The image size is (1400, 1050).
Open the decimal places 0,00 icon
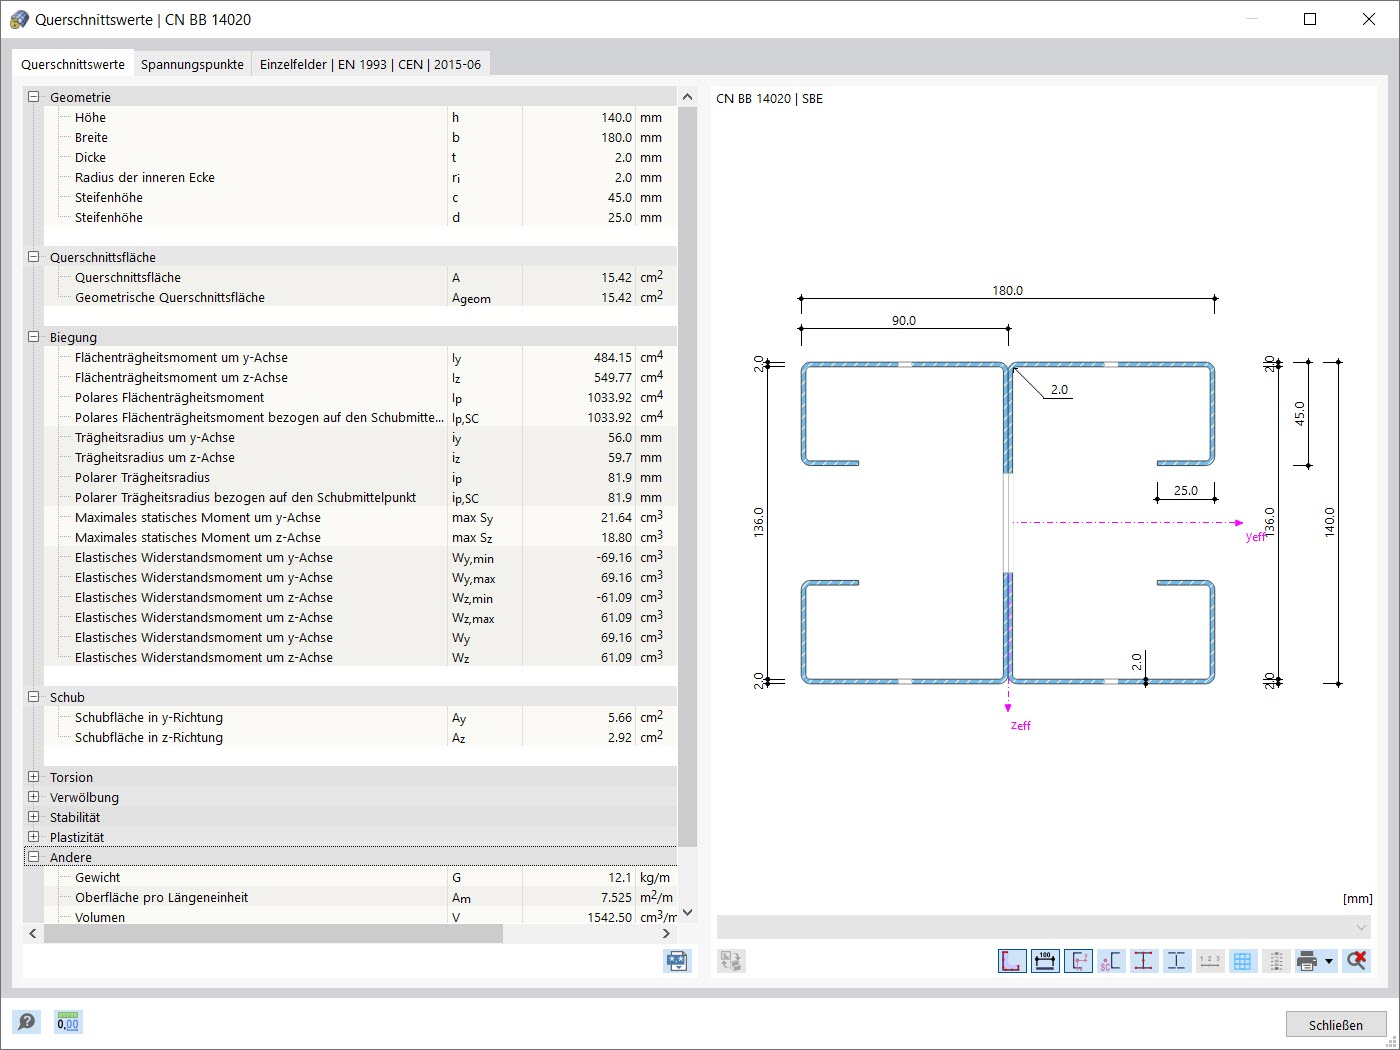[68, 1021]
